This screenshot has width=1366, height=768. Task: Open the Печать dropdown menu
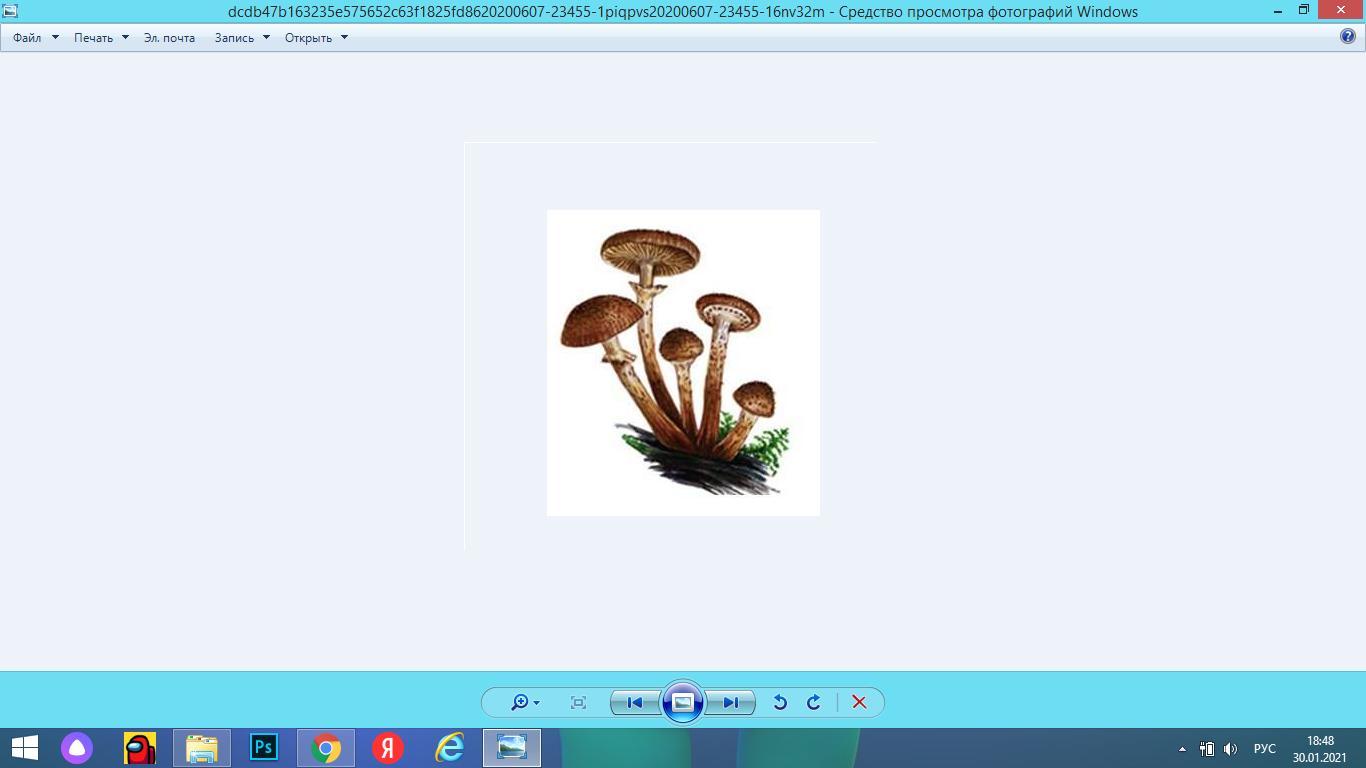(101, 38)
